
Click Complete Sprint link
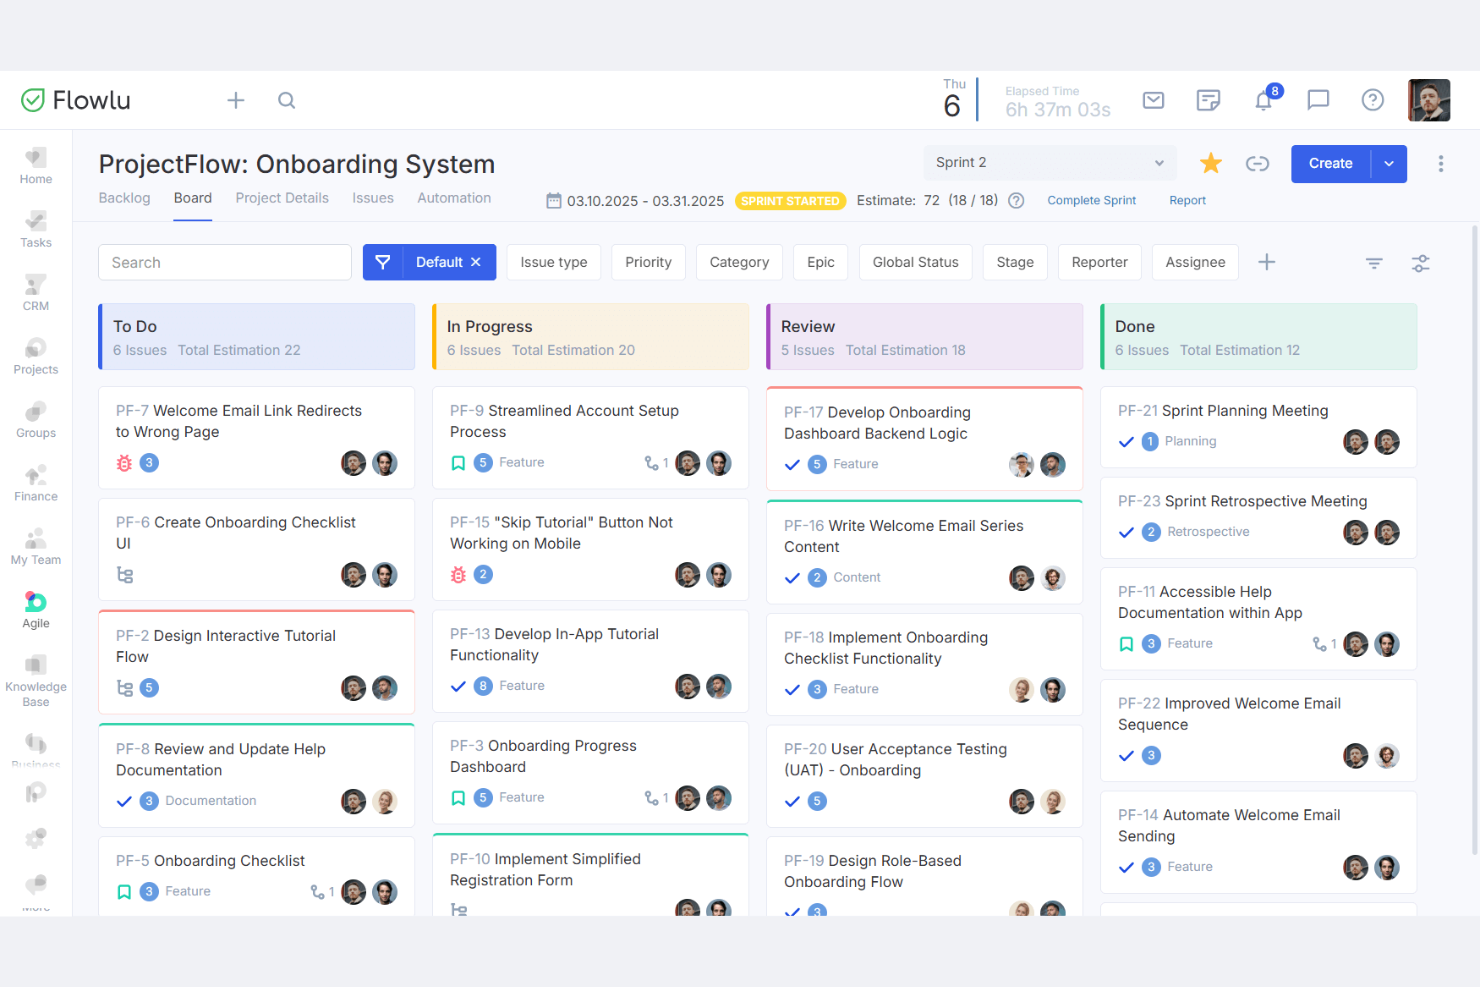point(1092,200)
